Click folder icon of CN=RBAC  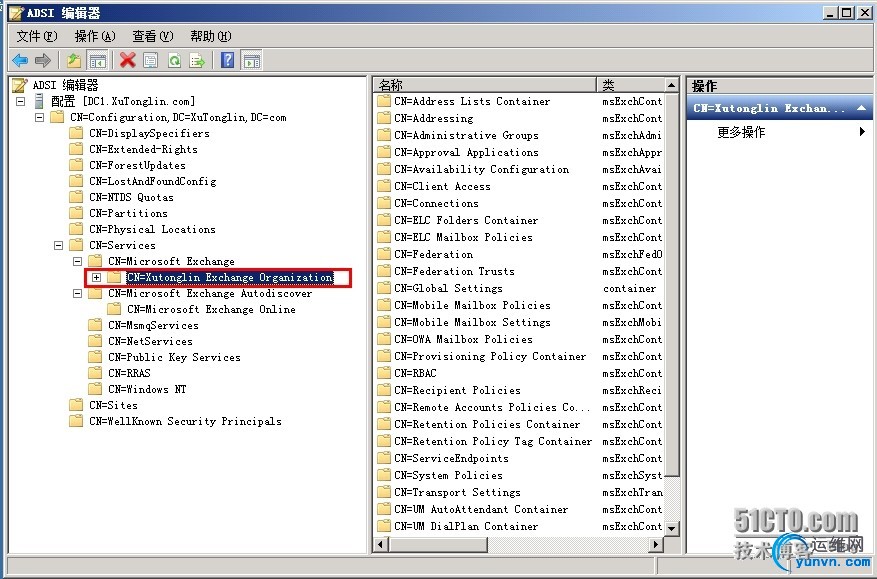pos(384,373)
